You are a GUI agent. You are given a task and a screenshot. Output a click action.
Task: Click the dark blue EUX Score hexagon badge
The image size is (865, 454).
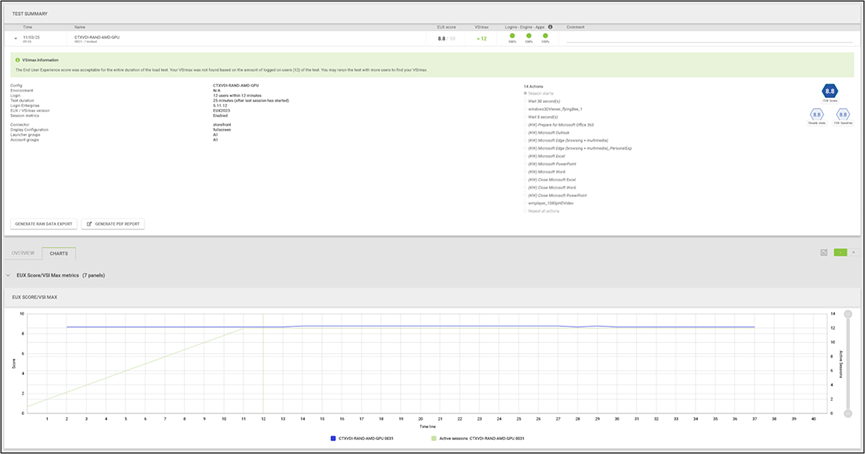click(x=830, y=91)
